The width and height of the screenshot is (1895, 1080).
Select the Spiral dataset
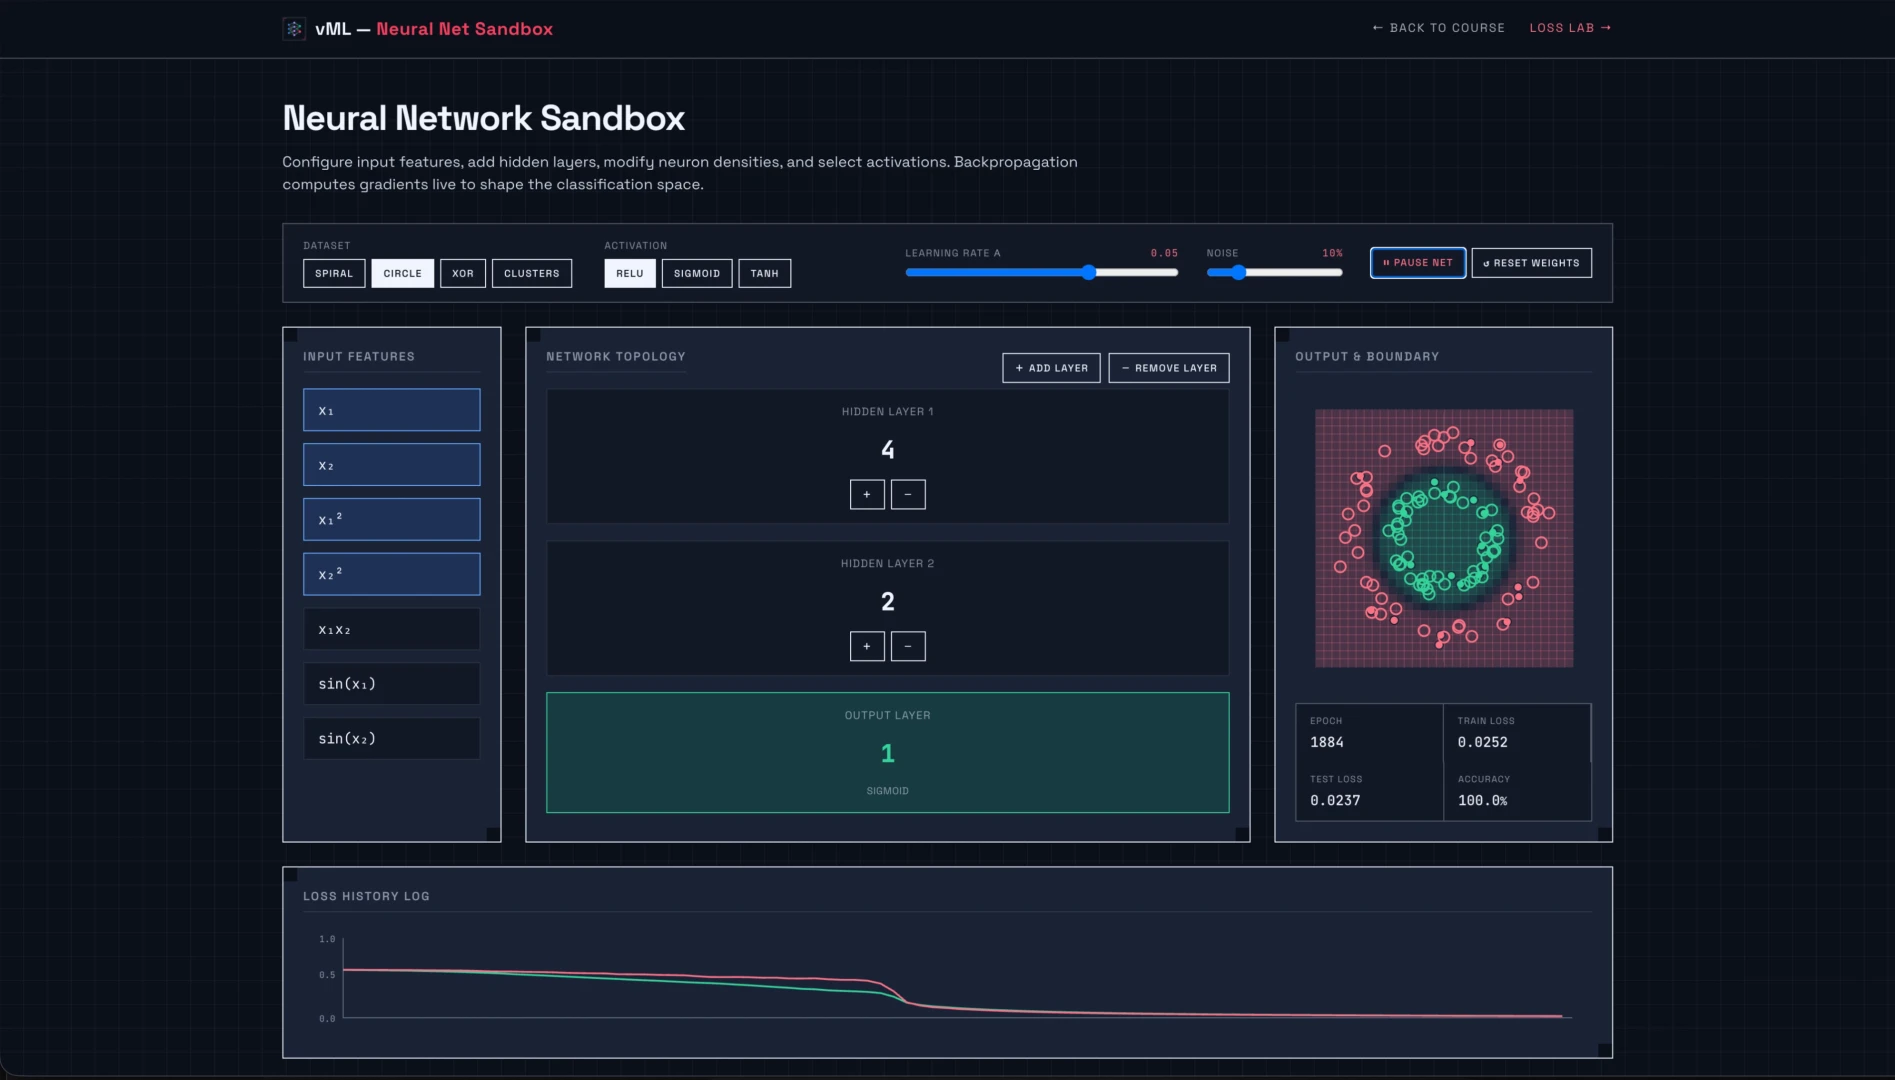334,273
